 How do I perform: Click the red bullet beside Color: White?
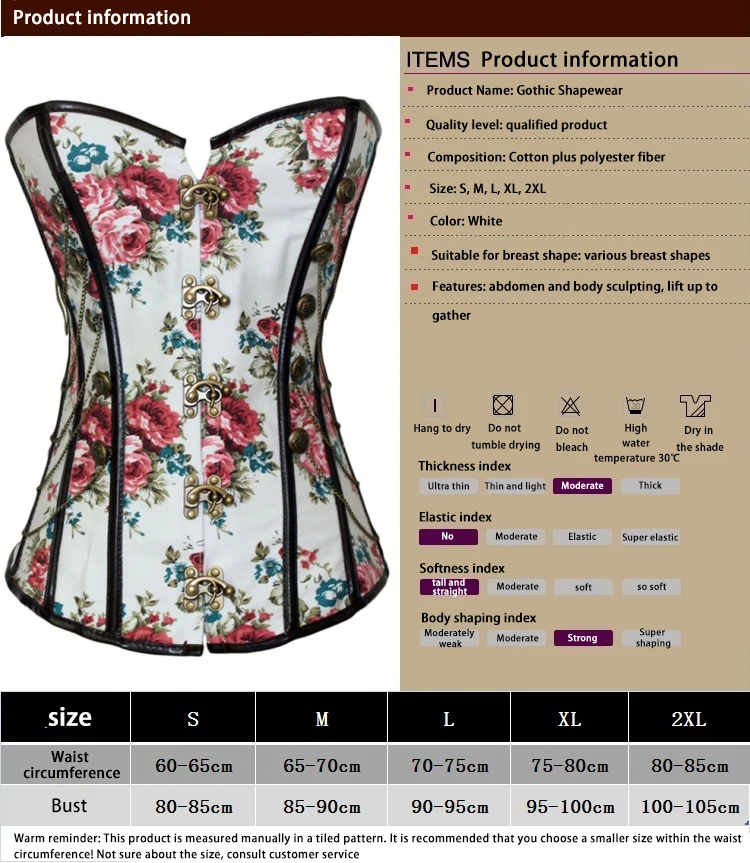tap(410, 218)
